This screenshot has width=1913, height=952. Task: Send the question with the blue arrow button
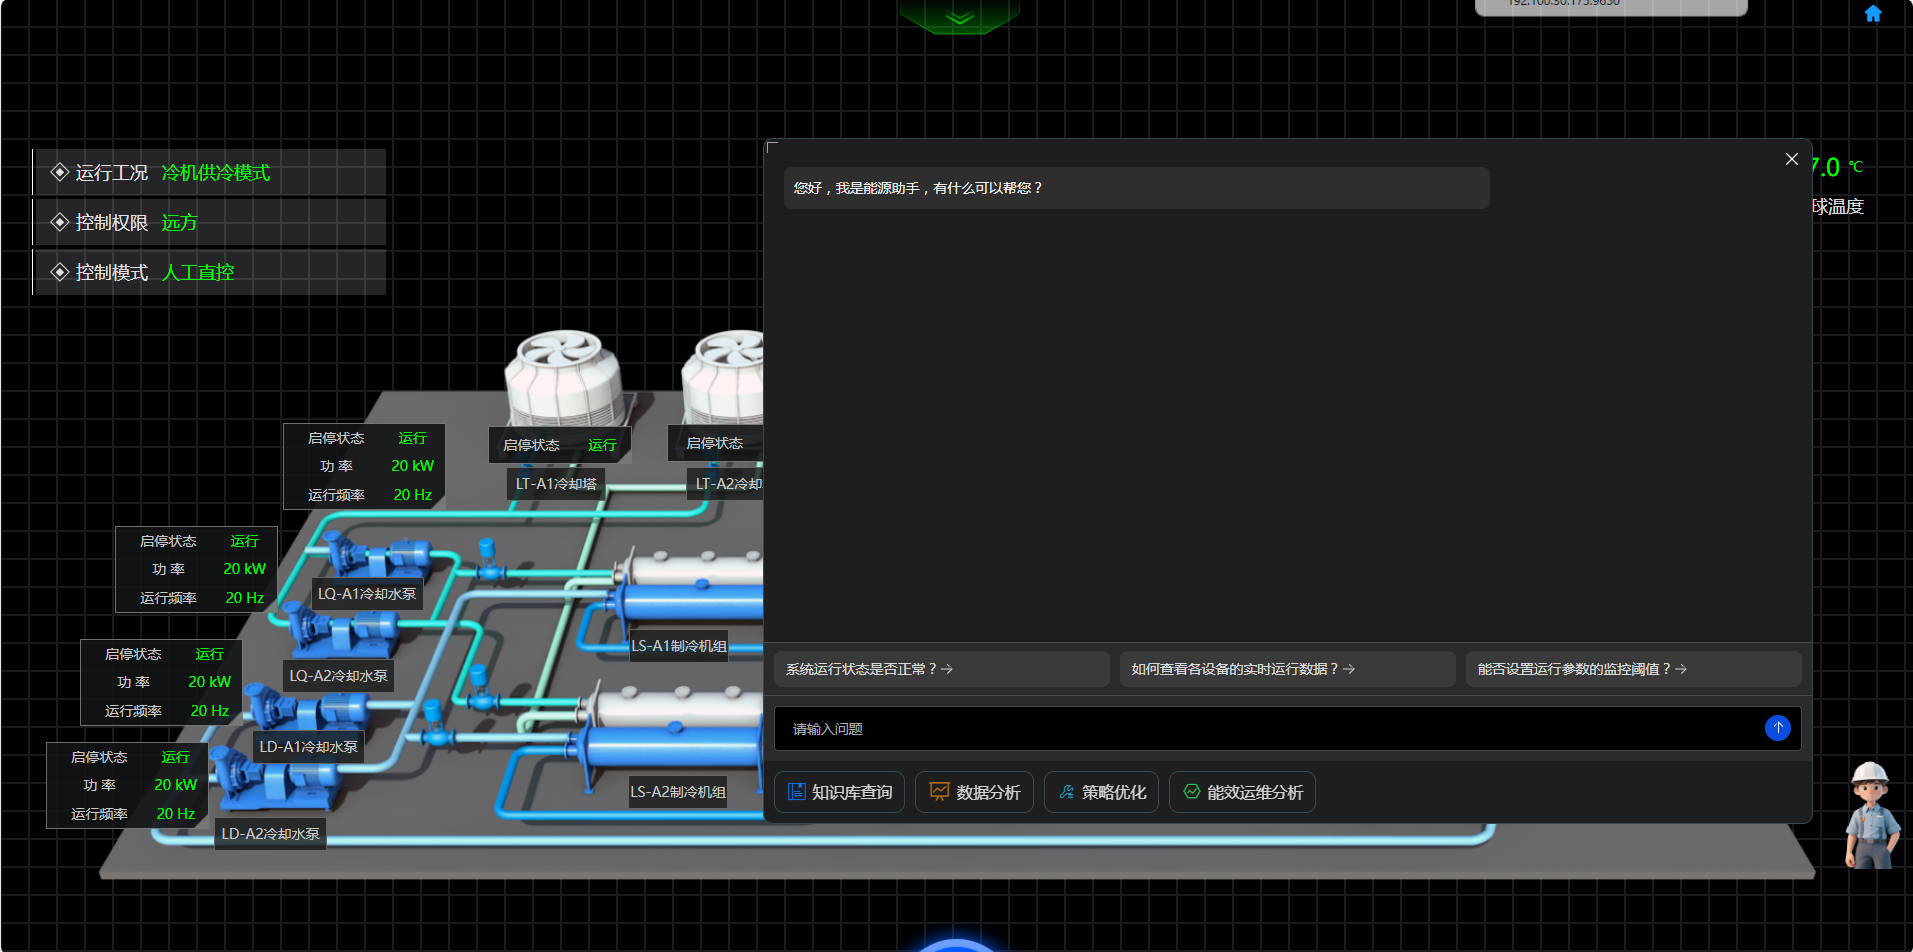coord(1777,728)
